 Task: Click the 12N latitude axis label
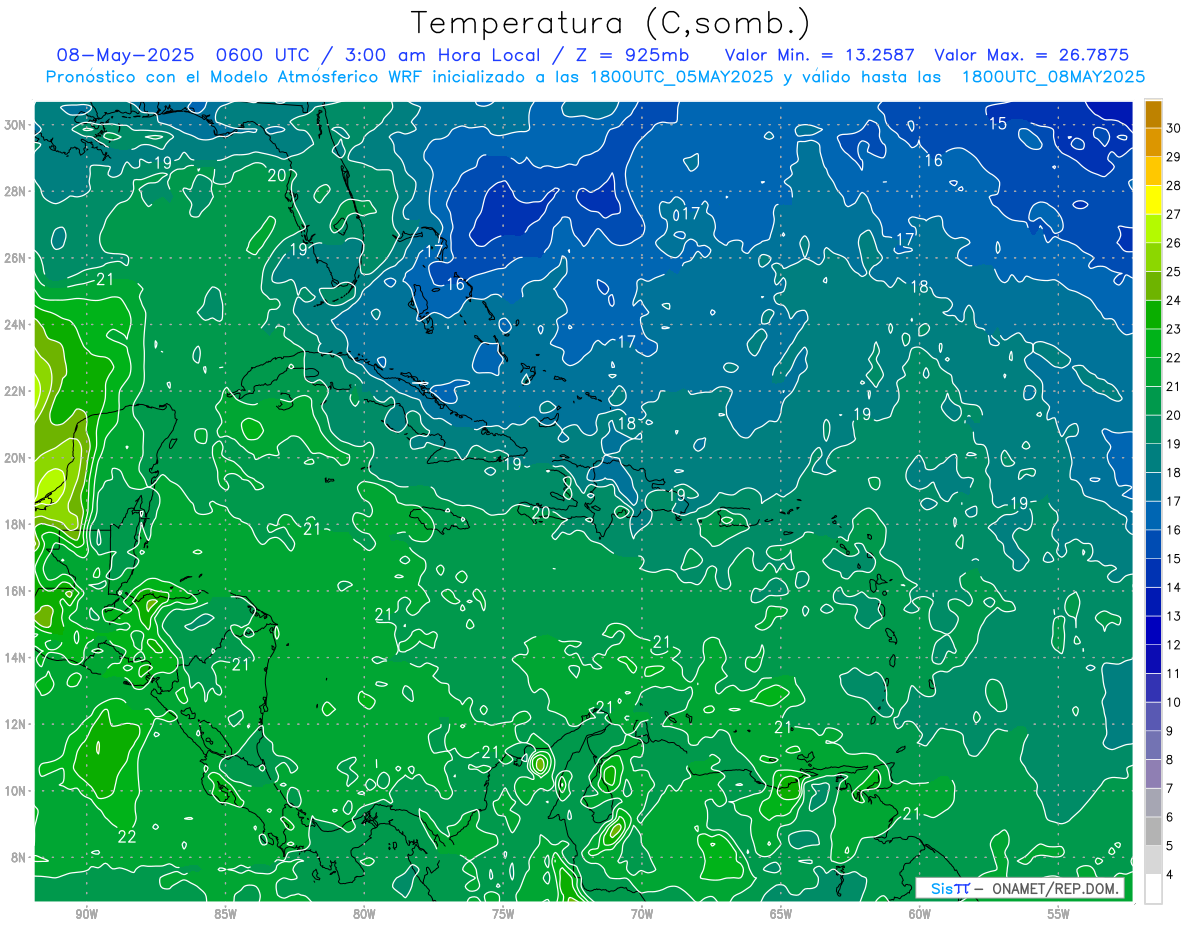16,724
